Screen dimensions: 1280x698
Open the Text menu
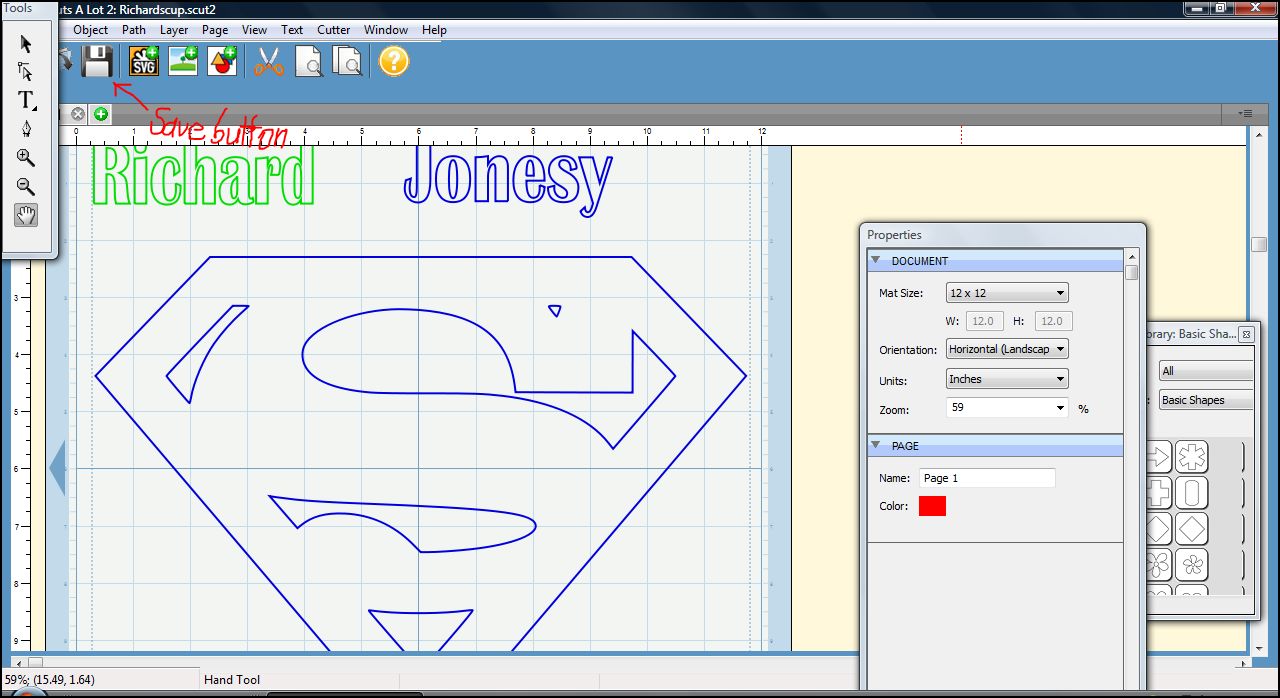click(292, 30)
